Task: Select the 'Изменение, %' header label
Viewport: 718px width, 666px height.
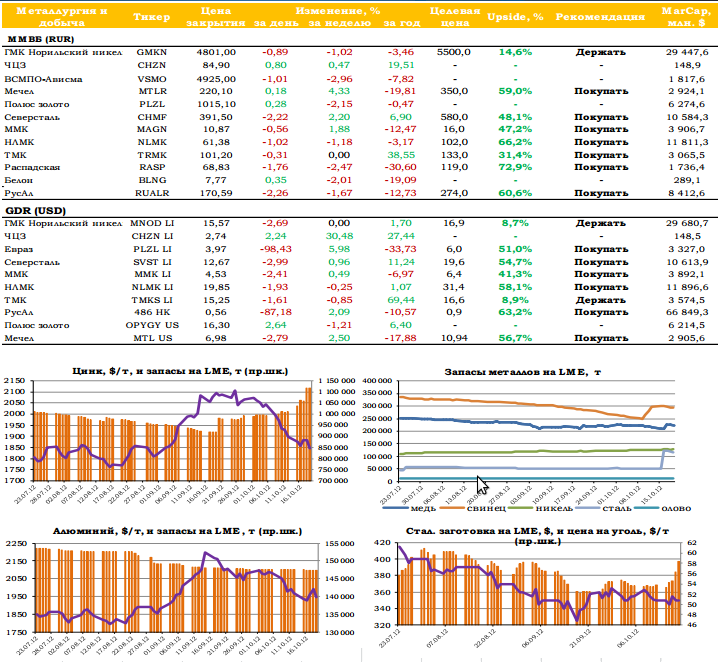Action: pyautogui.click(x=337, y=11)
